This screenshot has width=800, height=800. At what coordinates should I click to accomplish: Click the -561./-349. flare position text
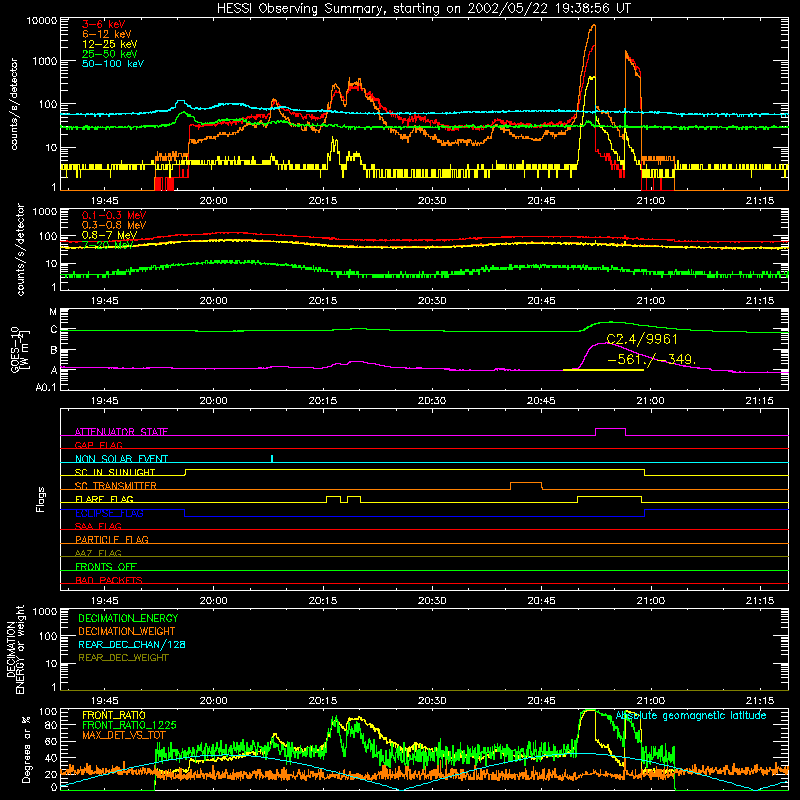coord(651,360)
